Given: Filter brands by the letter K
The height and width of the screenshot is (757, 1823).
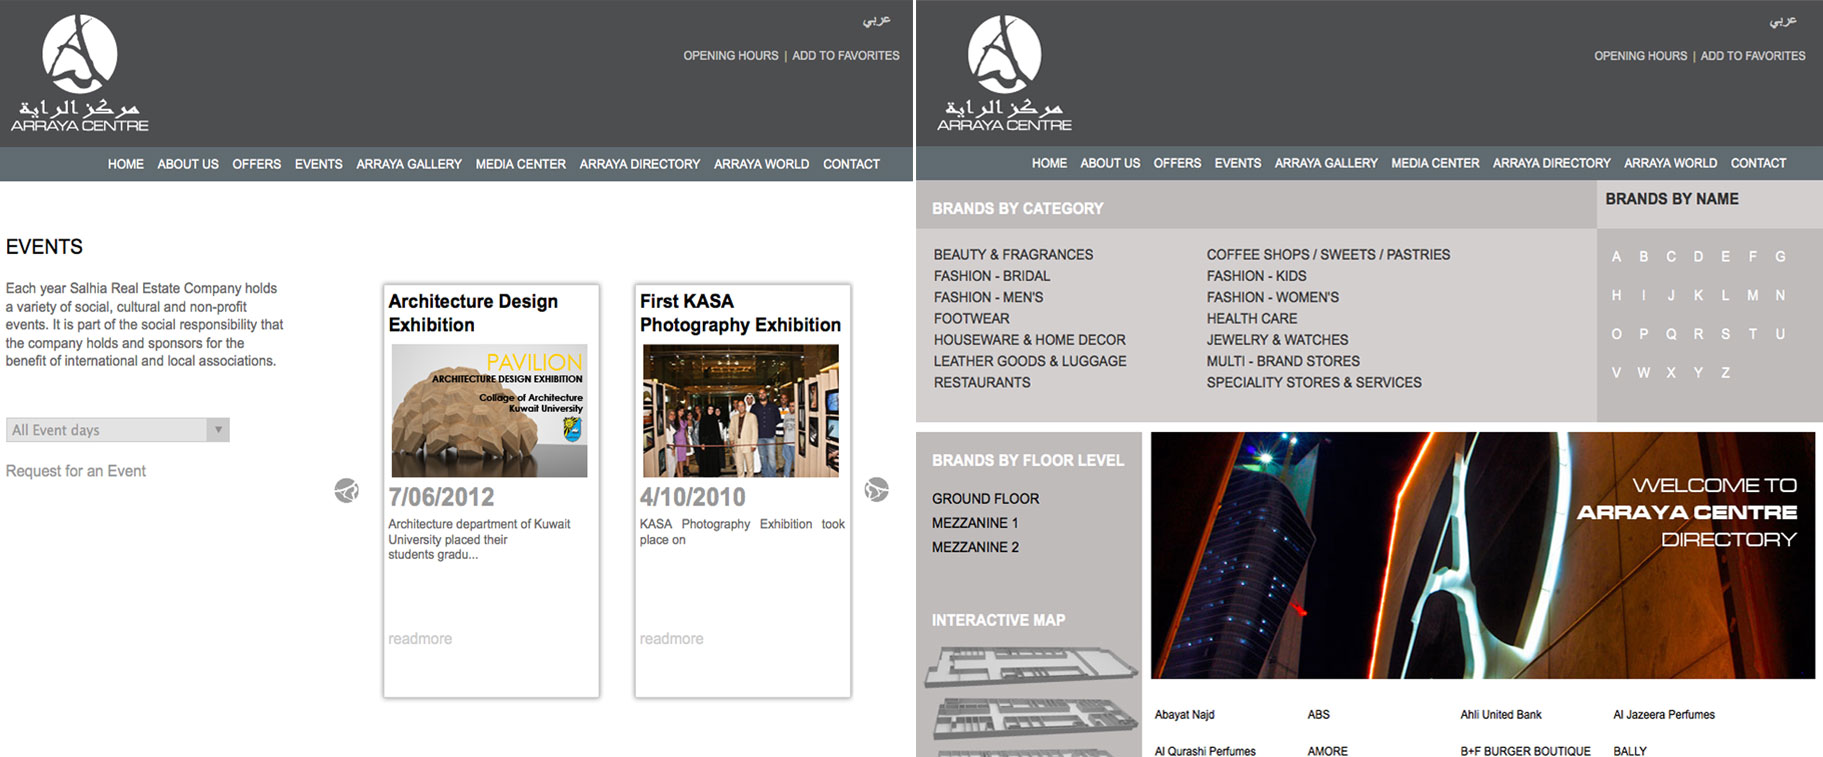Looking at the screenshot, I should pyautogui.click(x=1698, y=296).
